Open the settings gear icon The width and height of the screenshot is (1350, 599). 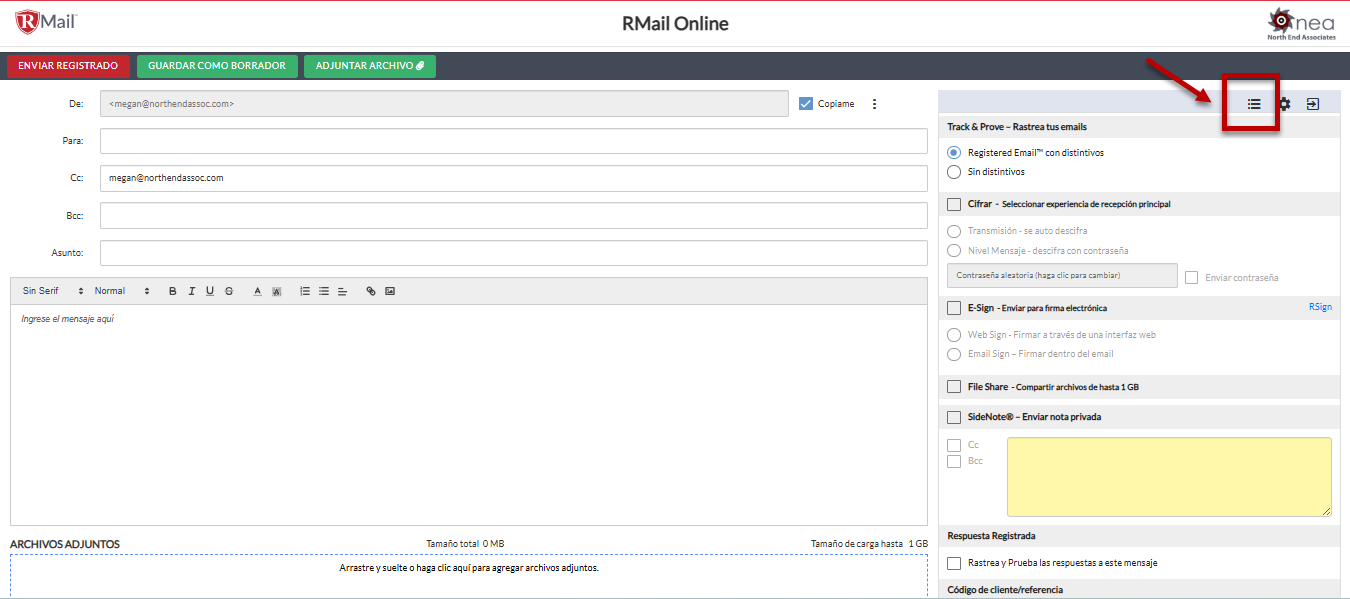click(1284, 104)
